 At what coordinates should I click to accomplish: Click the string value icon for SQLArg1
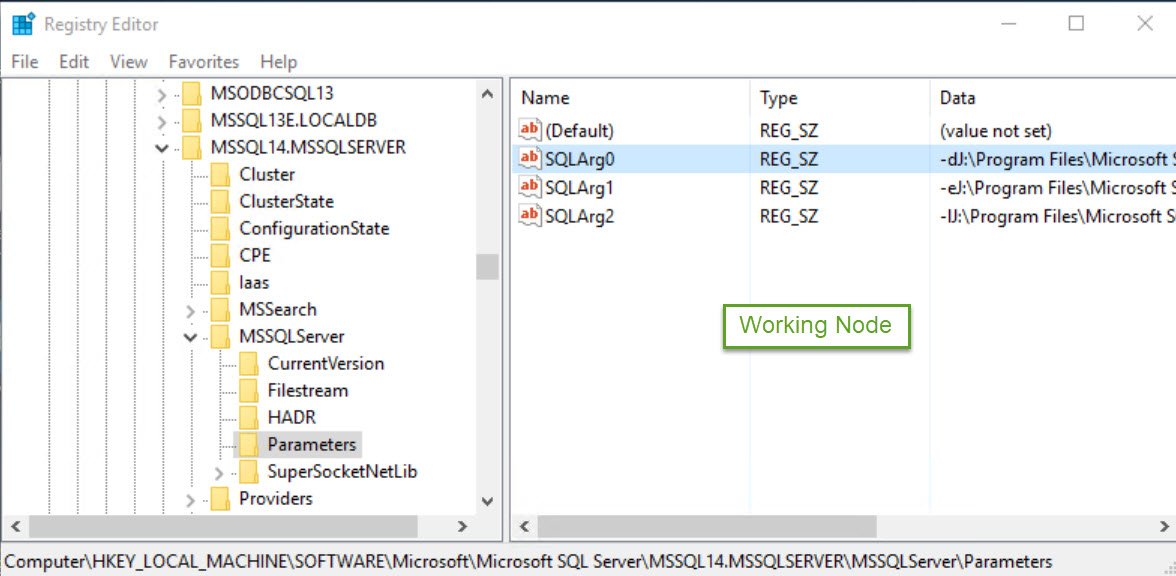[530, 186]
